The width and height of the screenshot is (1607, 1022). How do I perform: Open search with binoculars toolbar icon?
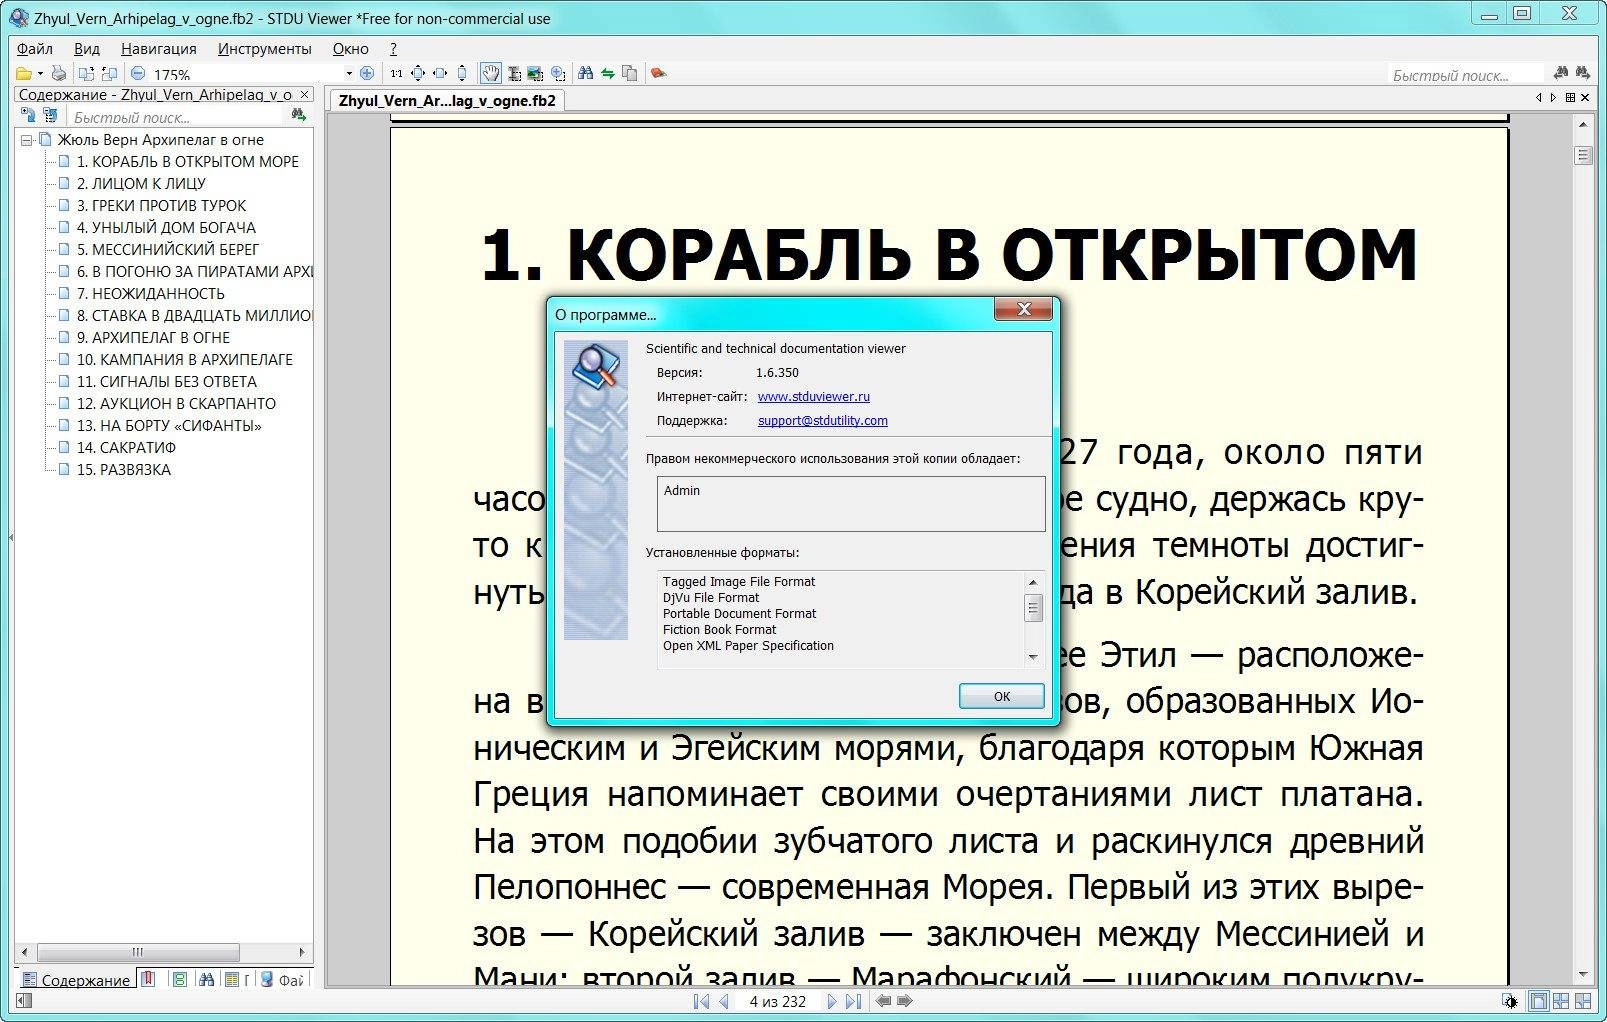(585, 73)
